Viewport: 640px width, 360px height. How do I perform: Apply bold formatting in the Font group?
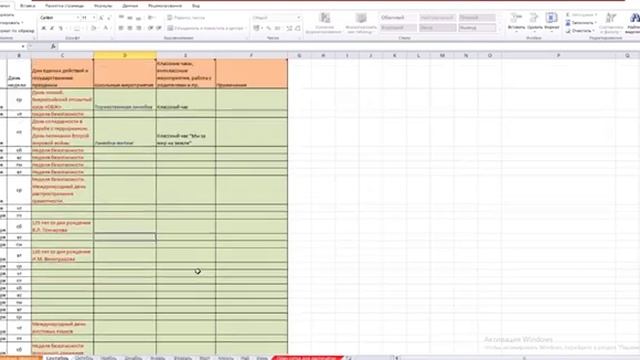44,28
